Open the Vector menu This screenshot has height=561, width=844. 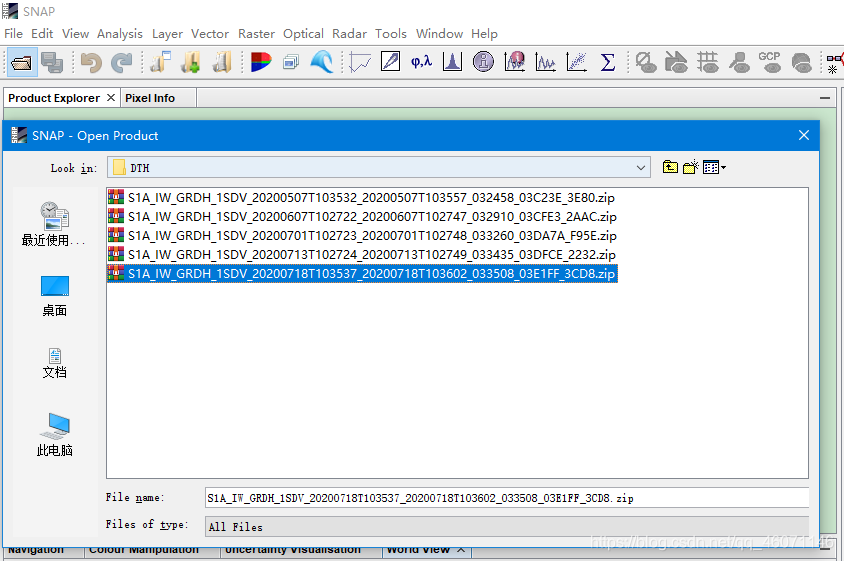210,33
